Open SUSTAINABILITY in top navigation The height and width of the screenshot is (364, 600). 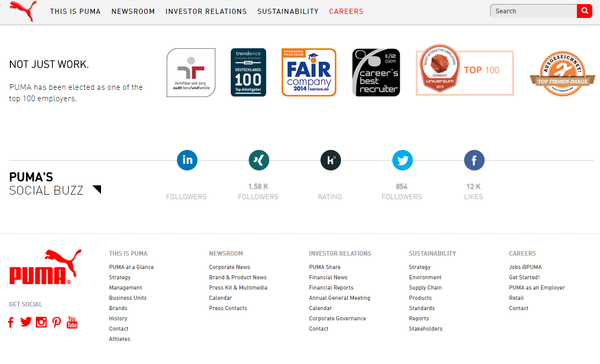point(288,11)
